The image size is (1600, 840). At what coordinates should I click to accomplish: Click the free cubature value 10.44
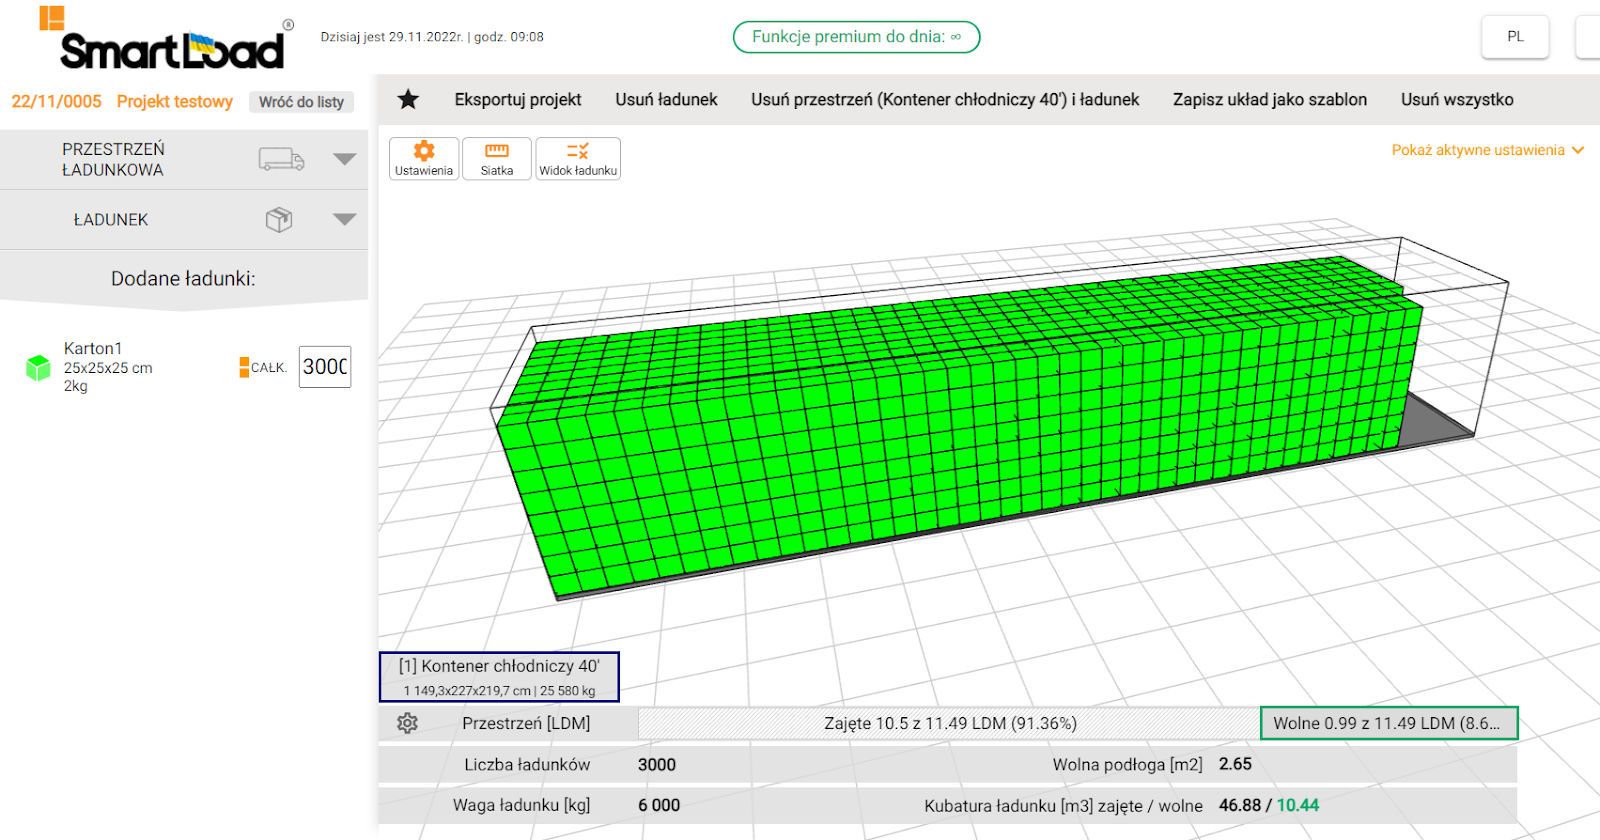[1298, 805]
